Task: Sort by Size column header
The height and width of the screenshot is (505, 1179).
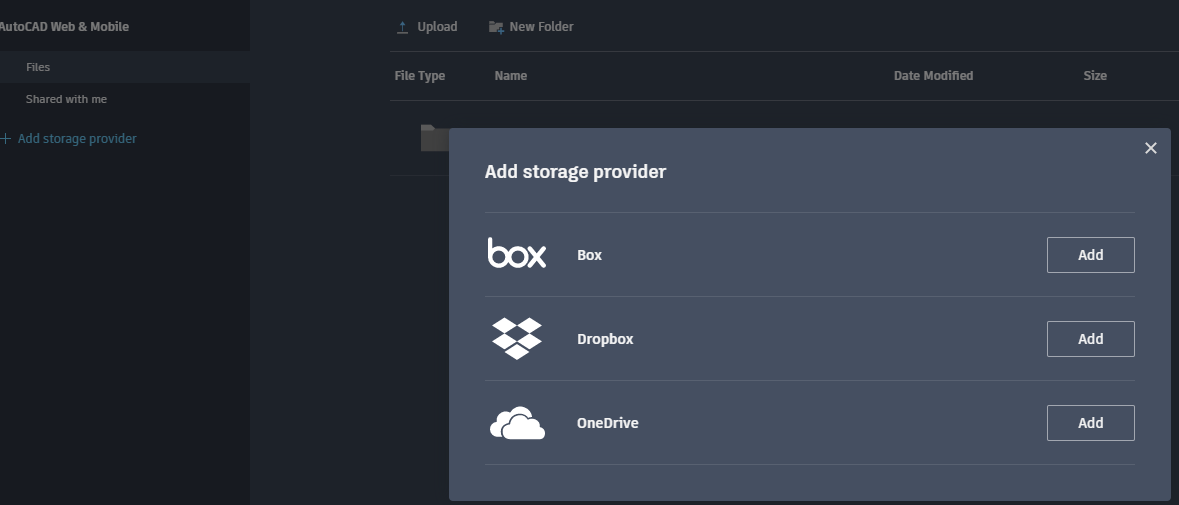Action: pyautogui.click(x=1095, y=76)
